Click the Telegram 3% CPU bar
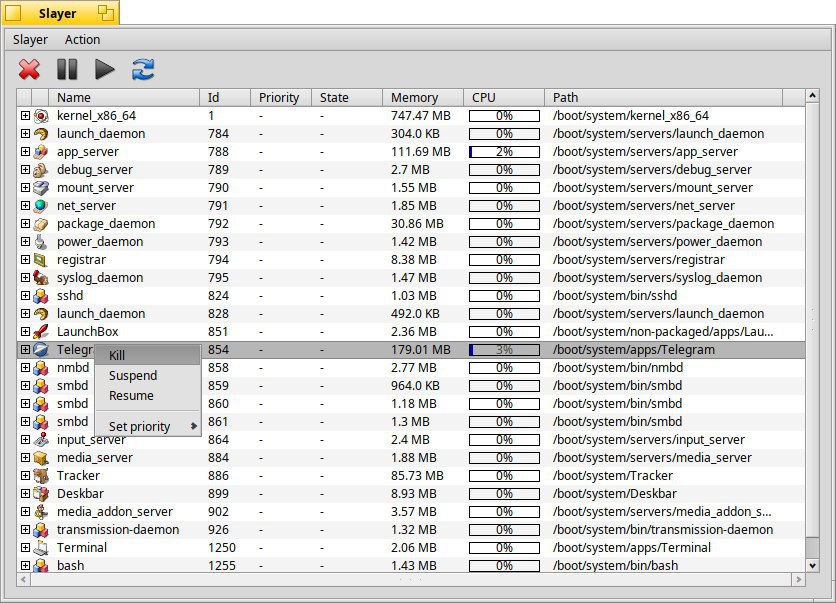 pos(504,350)
